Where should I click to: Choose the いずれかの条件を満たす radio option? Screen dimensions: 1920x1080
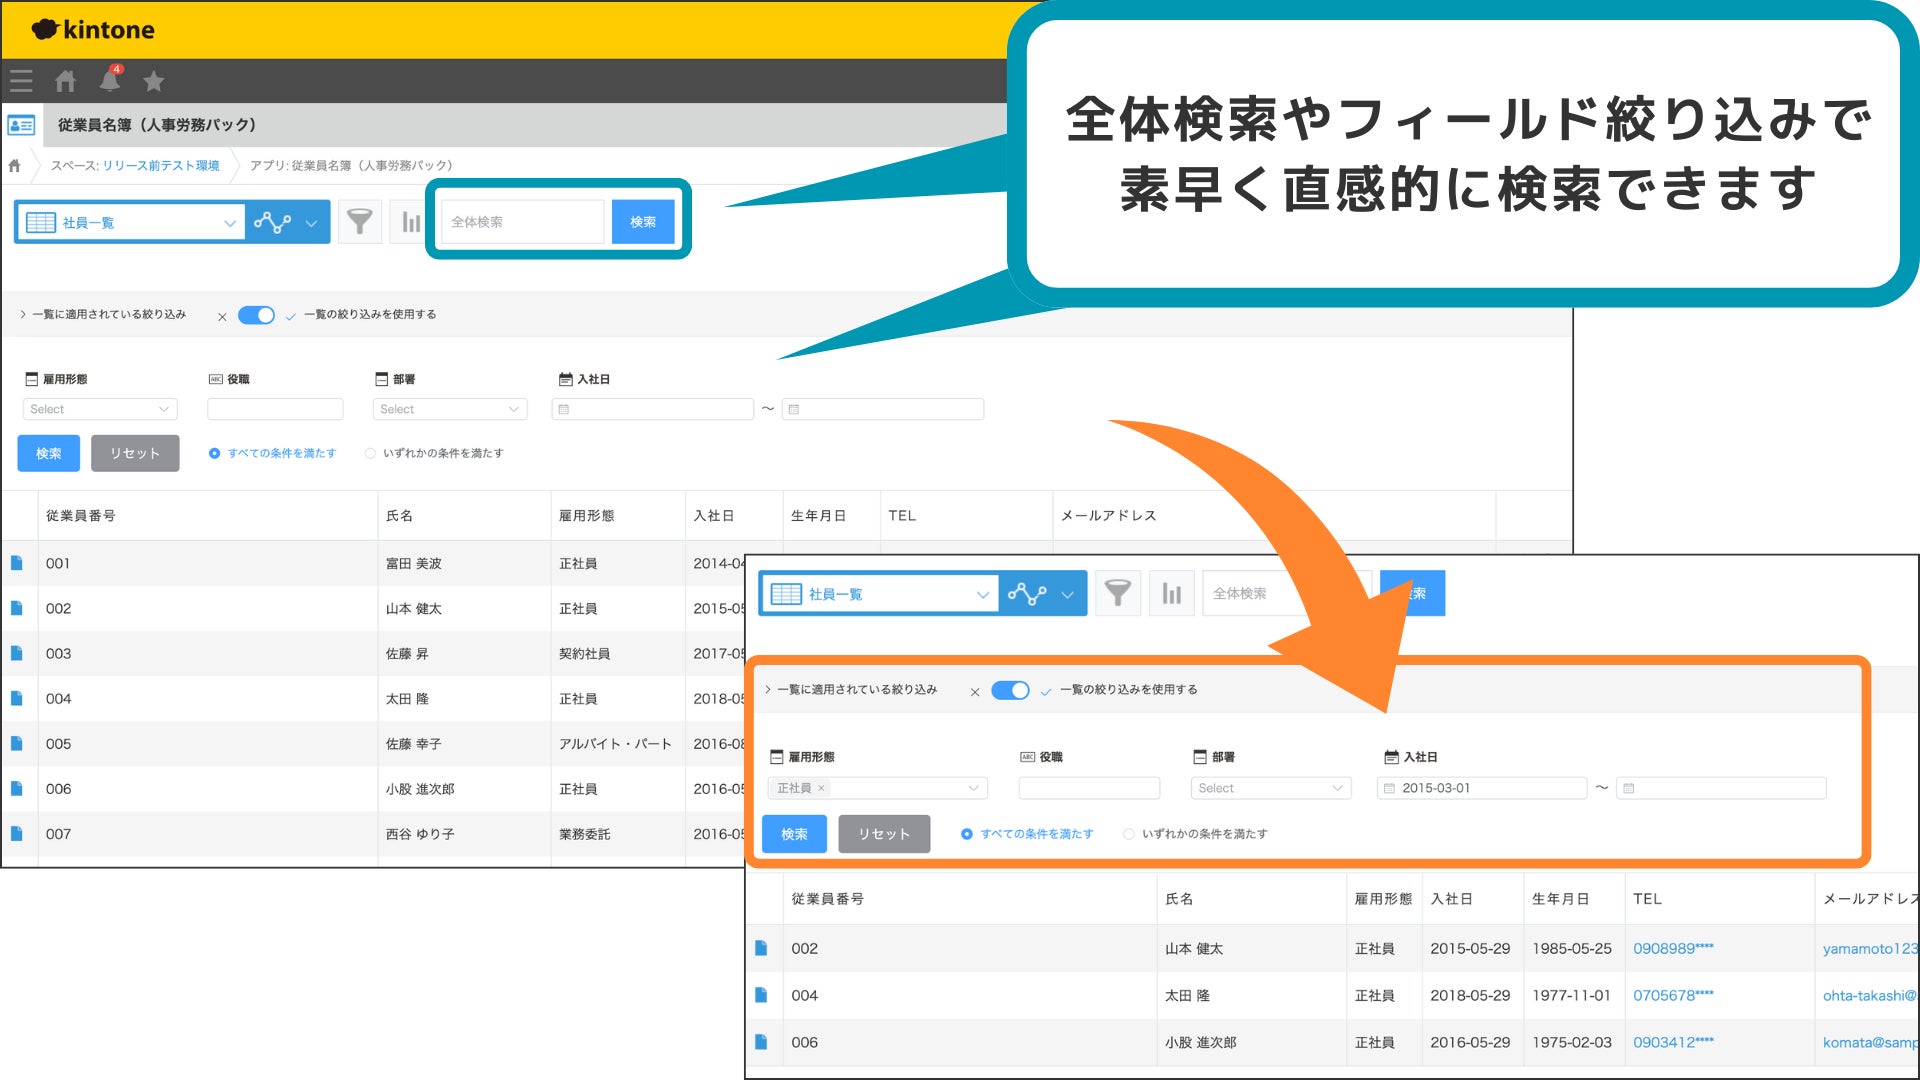370,453
